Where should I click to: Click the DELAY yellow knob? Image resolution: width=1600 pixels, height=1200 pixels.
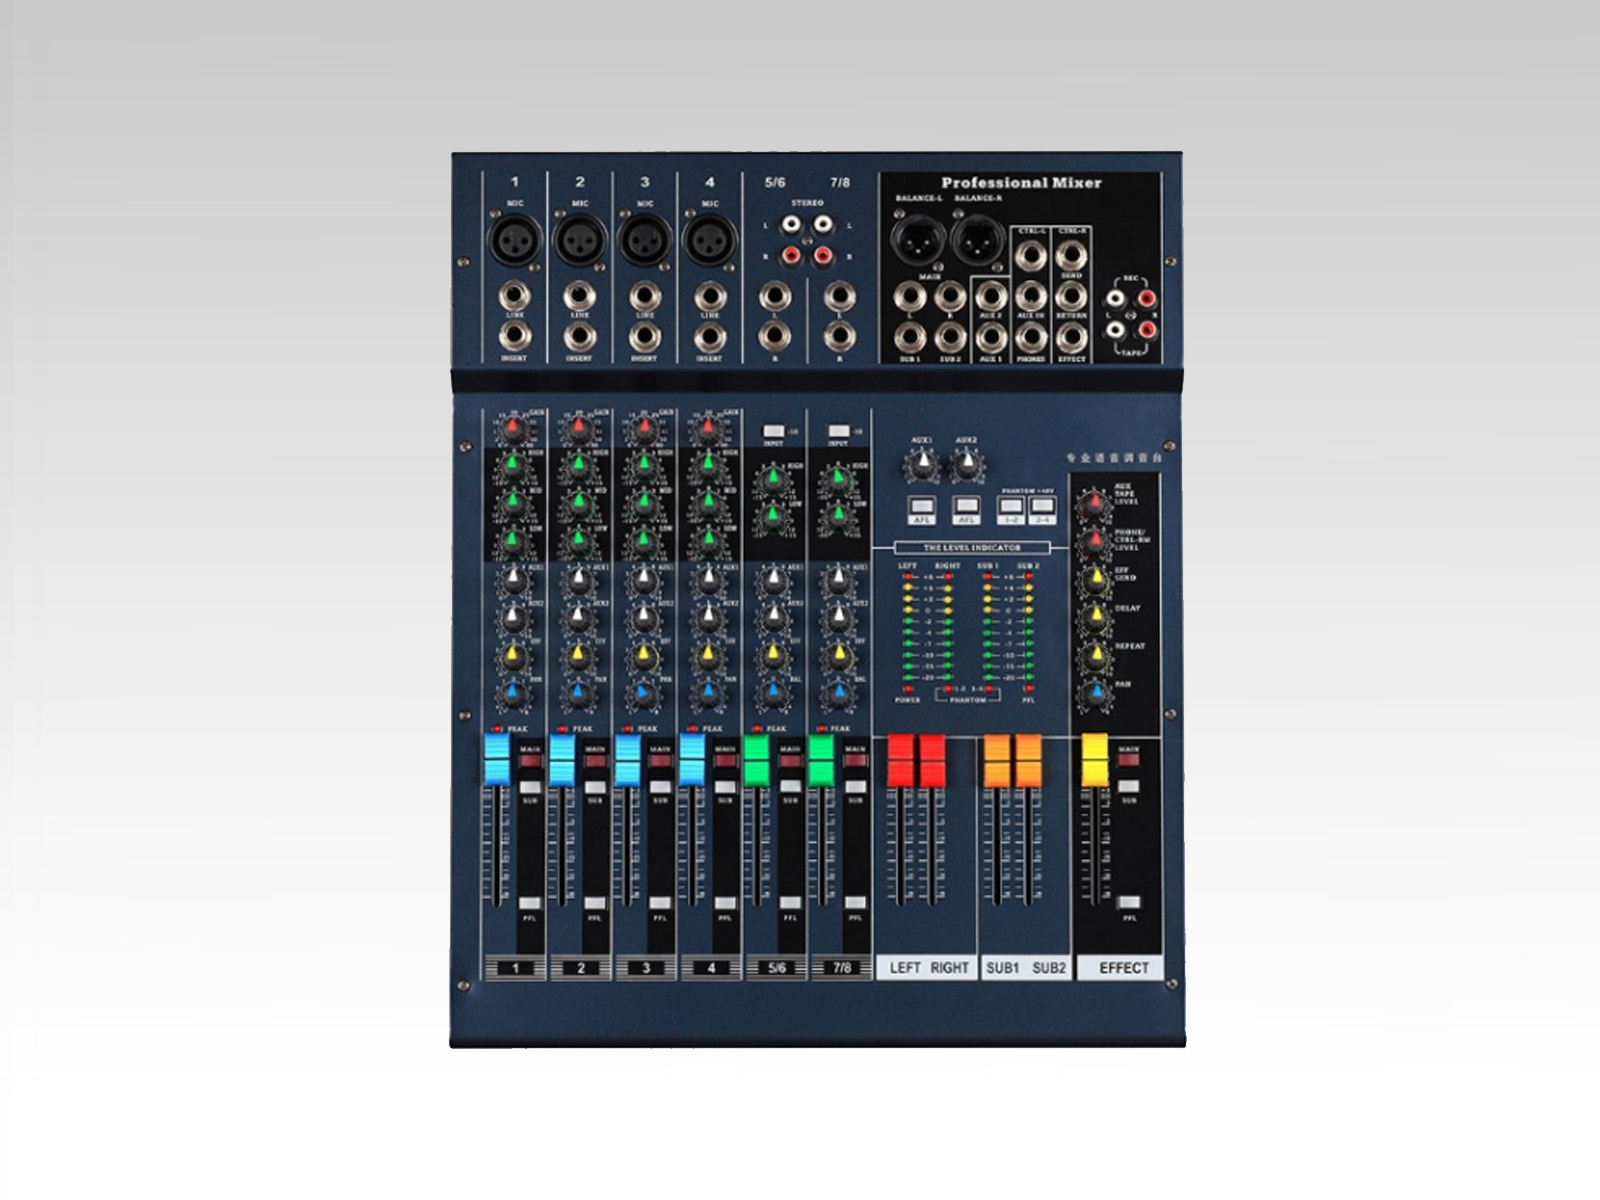(x=1095, y=619)
